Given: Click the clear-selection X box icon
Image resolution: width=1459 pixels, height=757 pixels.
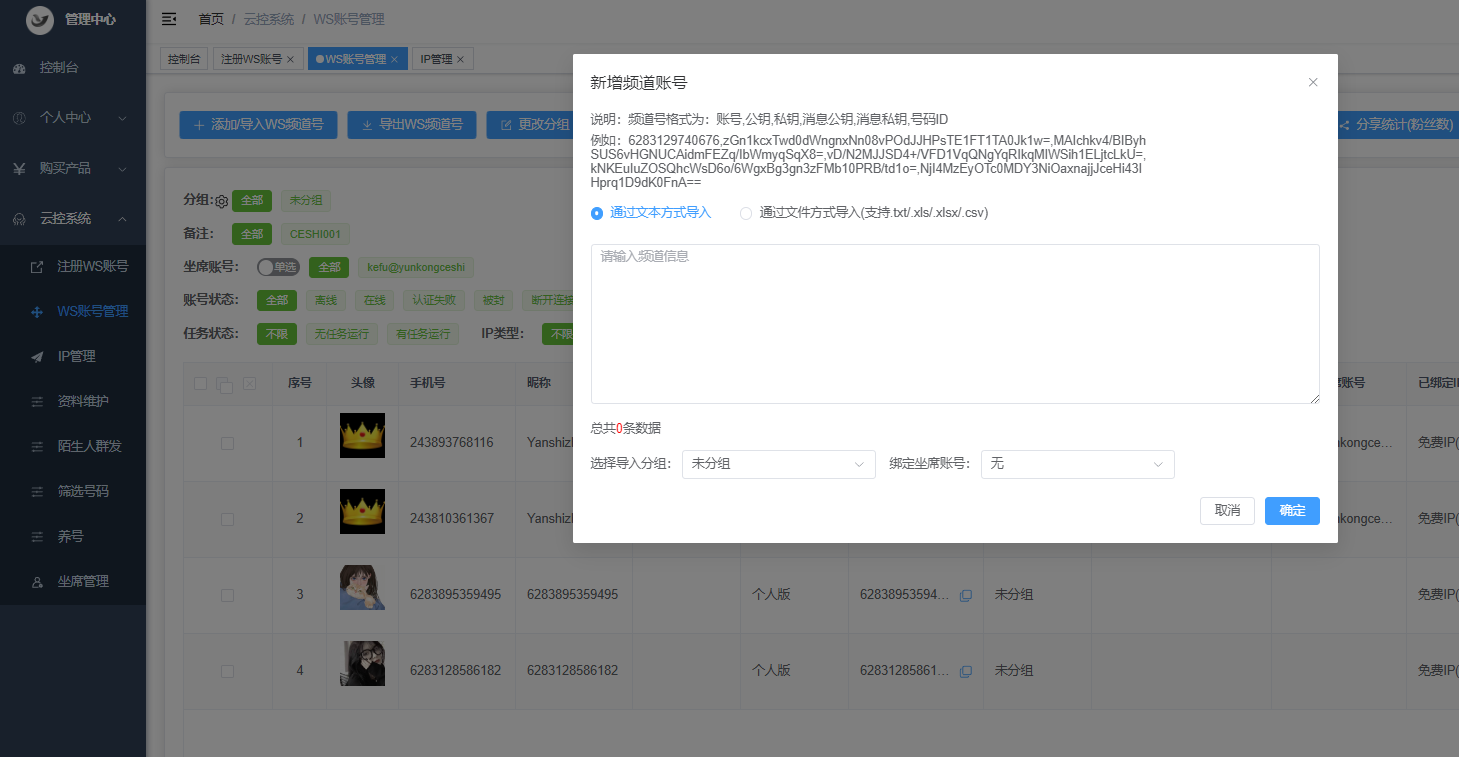Looking at the screenshot, I should click(x=250, y=383).
